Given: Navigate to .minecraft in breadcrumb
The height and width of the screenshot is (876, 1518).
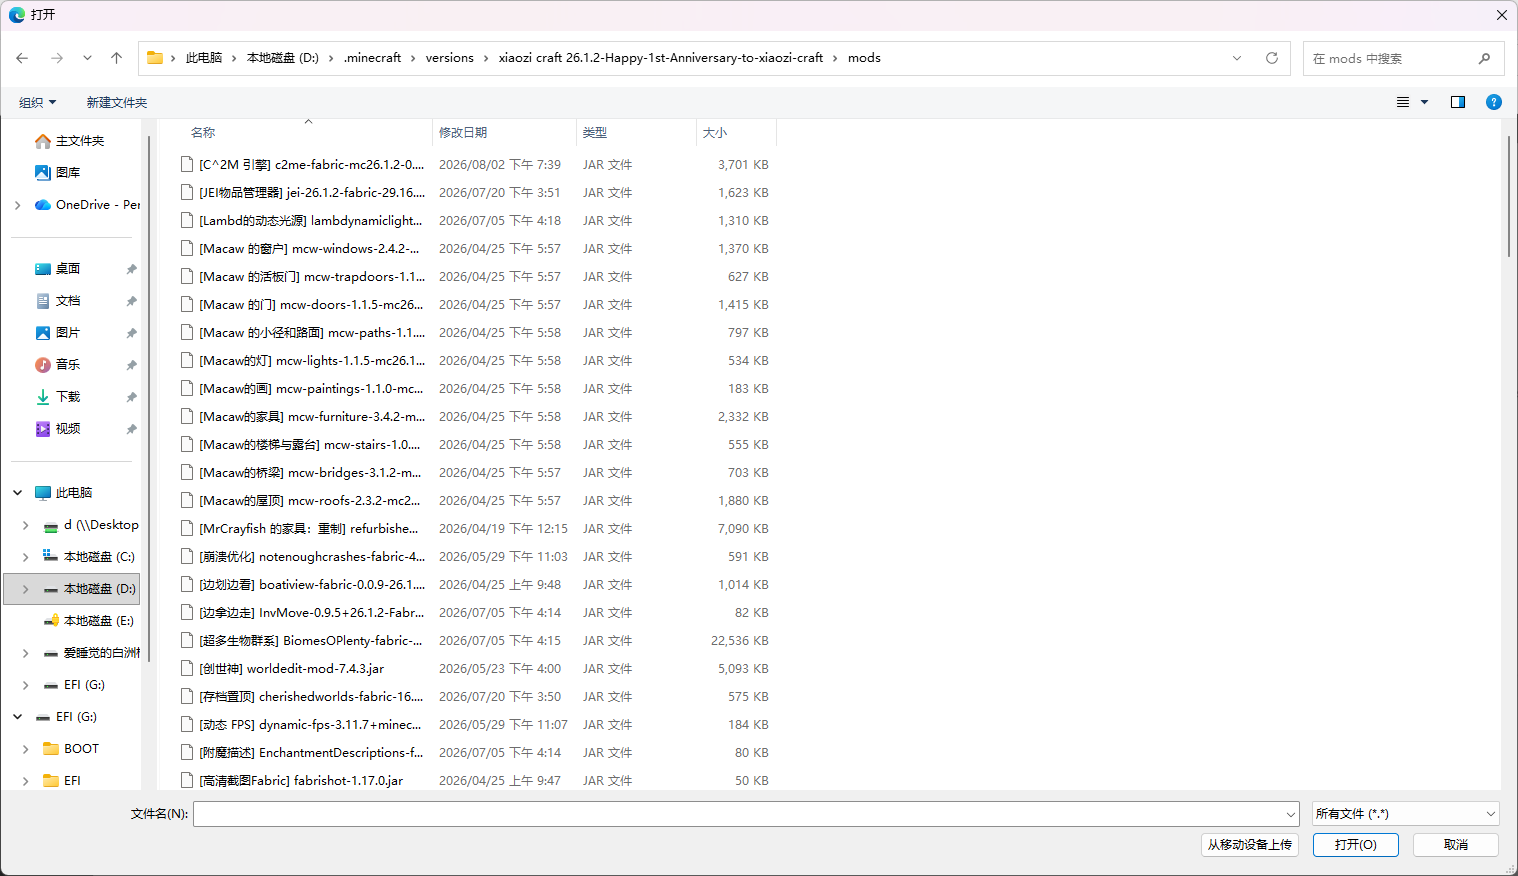Looking at the screenshot, I should pos(372,58).
